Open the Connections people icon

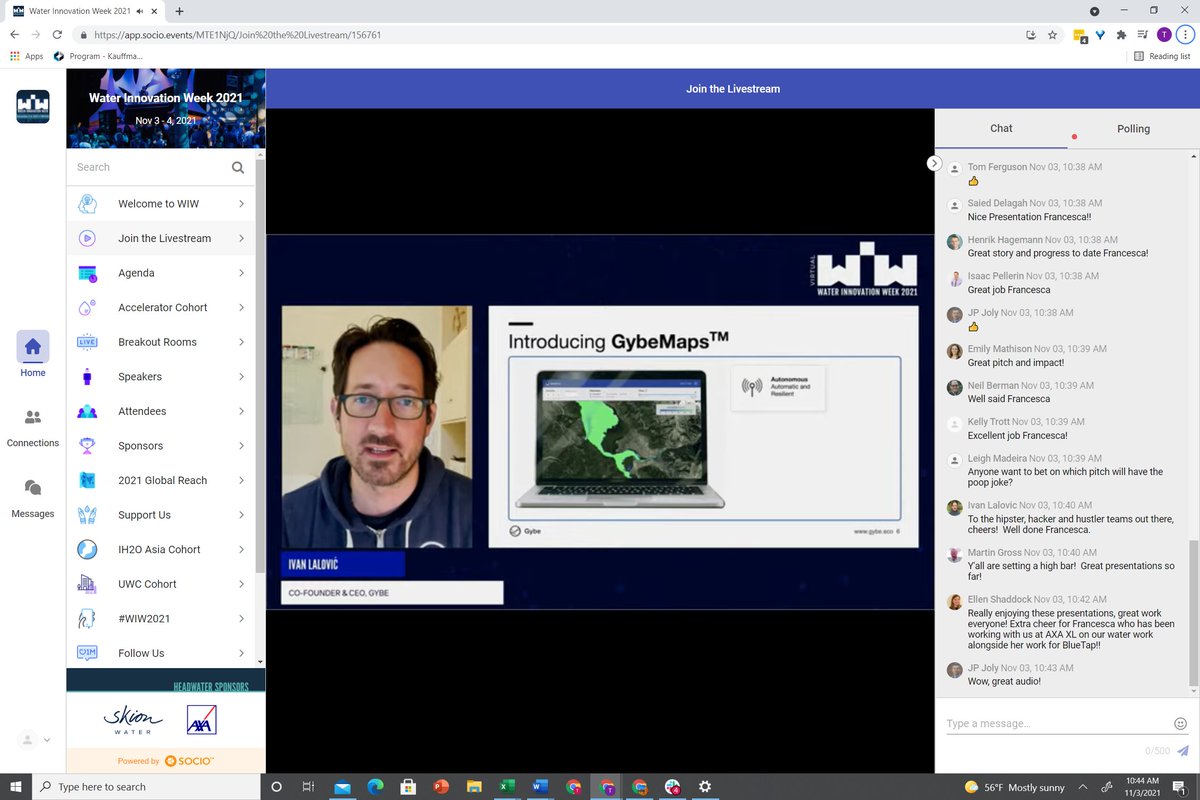(33, 417)
